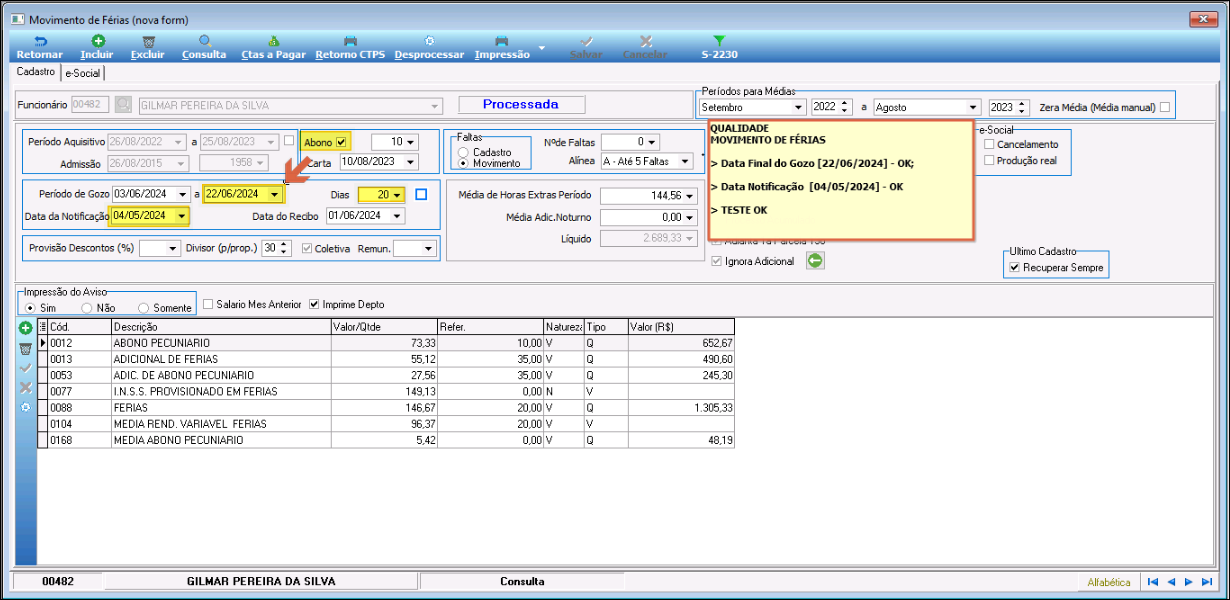Adjust the 2022 start year stepper
The width and height of the screenshot is (1230, 600).
click(846, 107)
